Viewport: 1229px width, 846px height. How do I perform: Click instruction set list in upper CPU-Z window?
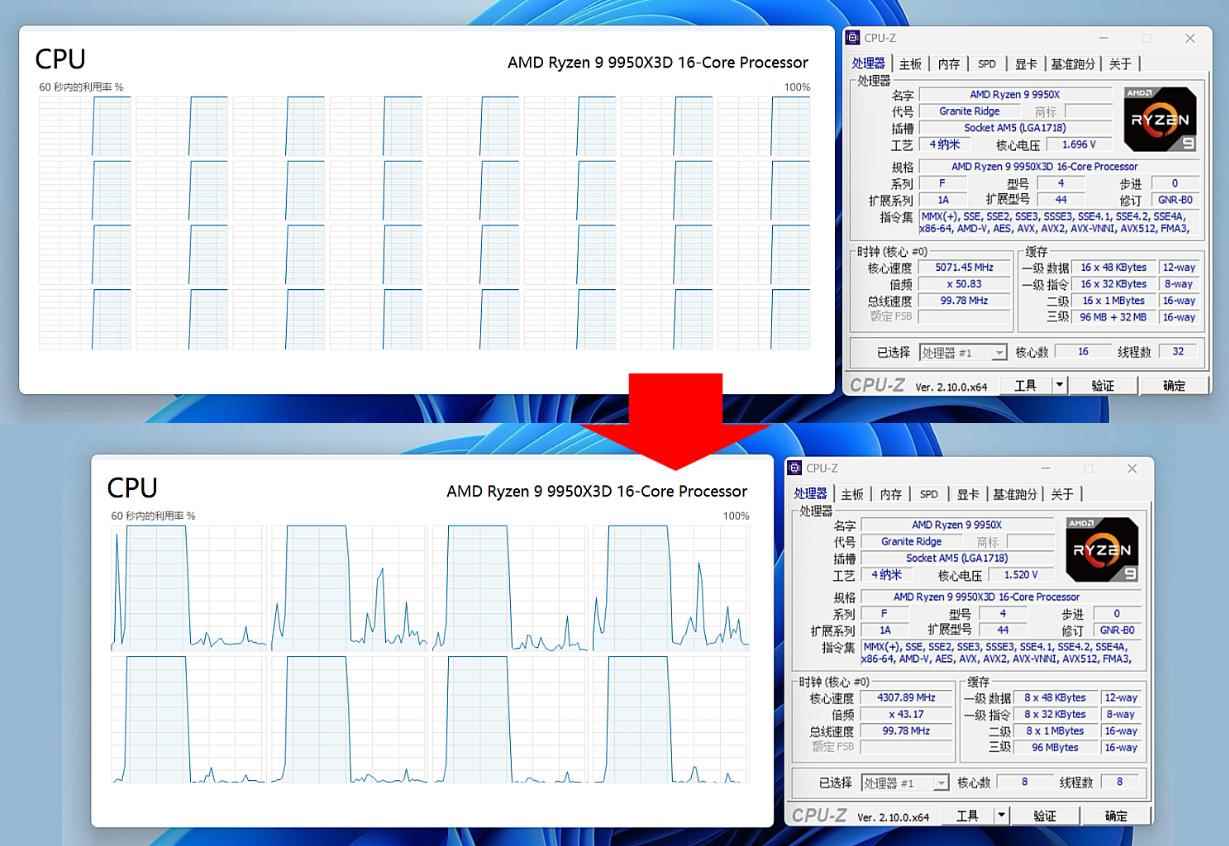[x=1057, y=222]
